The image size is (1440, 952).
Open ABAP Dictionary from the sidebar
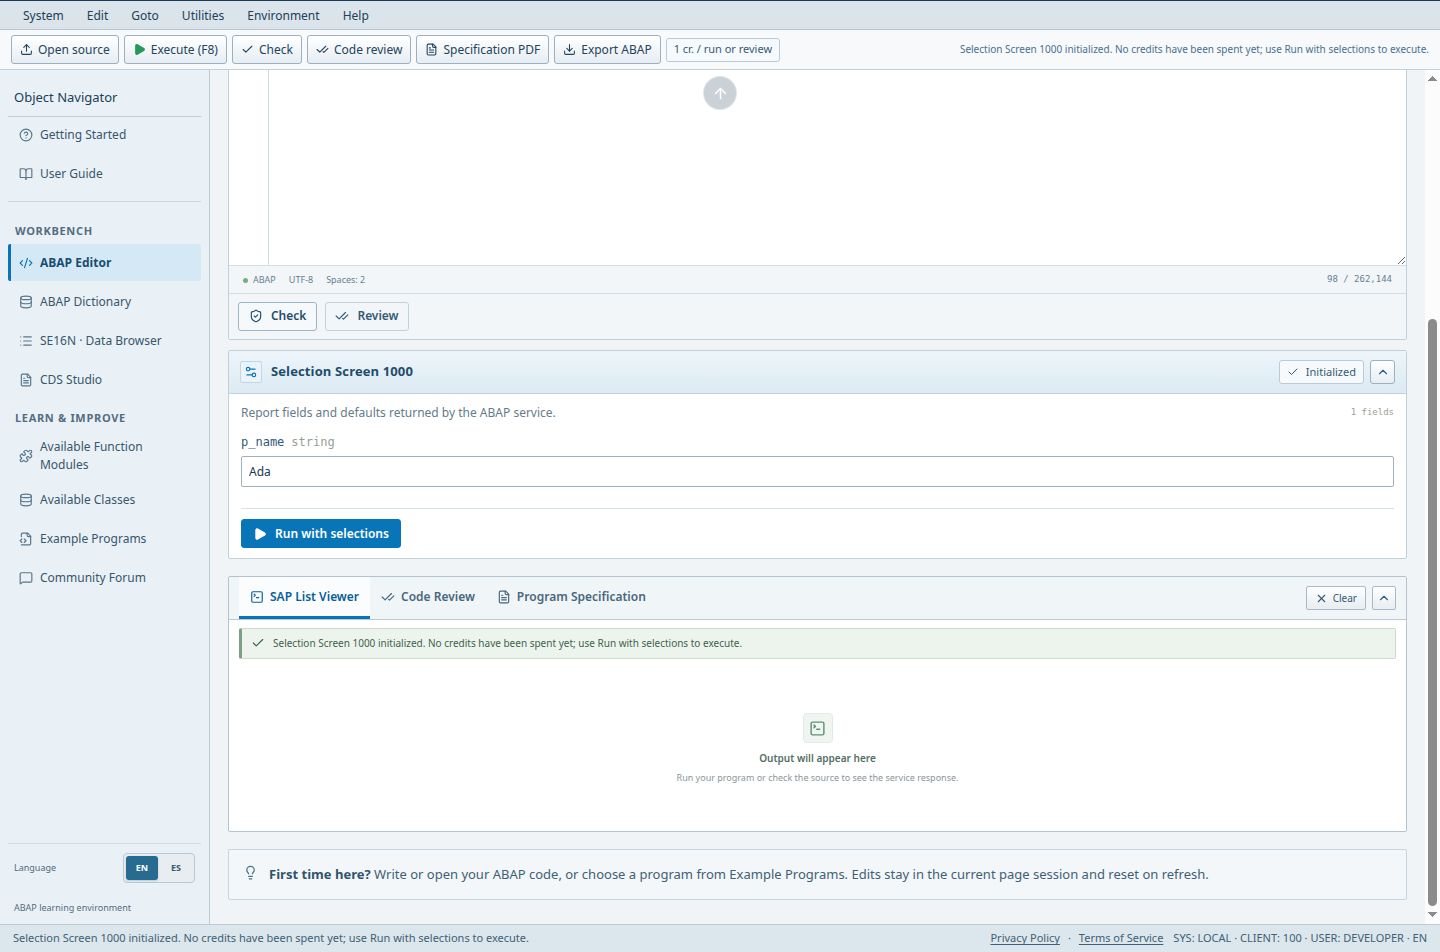pyautogui.click(x=104, y=302)
